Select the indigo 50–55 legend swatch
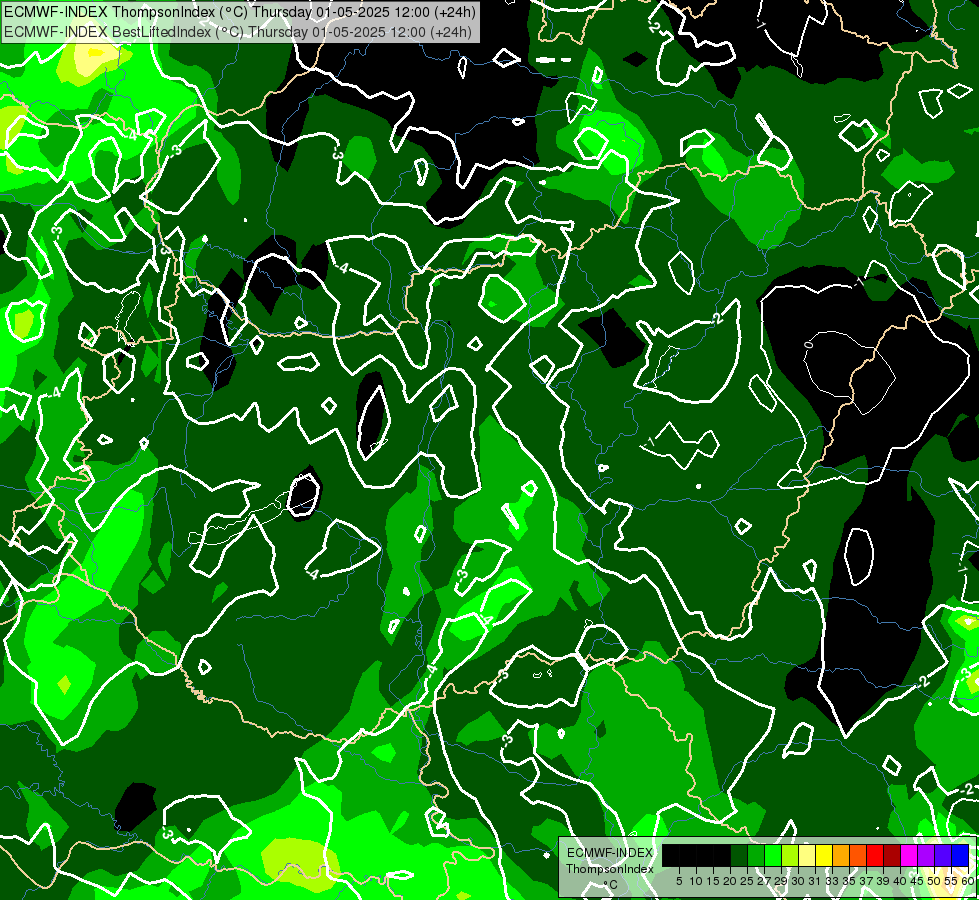 943,855
